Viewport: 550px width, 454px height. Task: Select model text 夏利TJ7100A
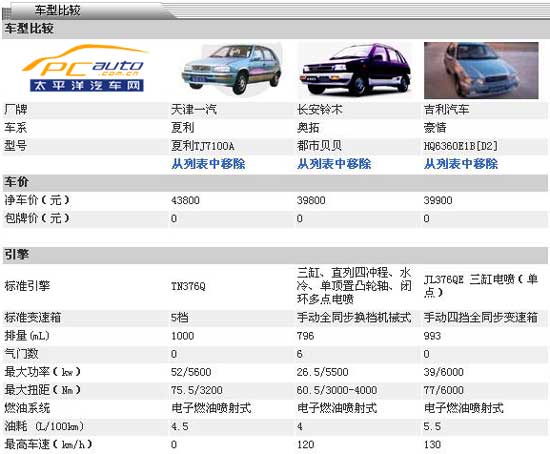pyautogui.click(x=202, y=146)
